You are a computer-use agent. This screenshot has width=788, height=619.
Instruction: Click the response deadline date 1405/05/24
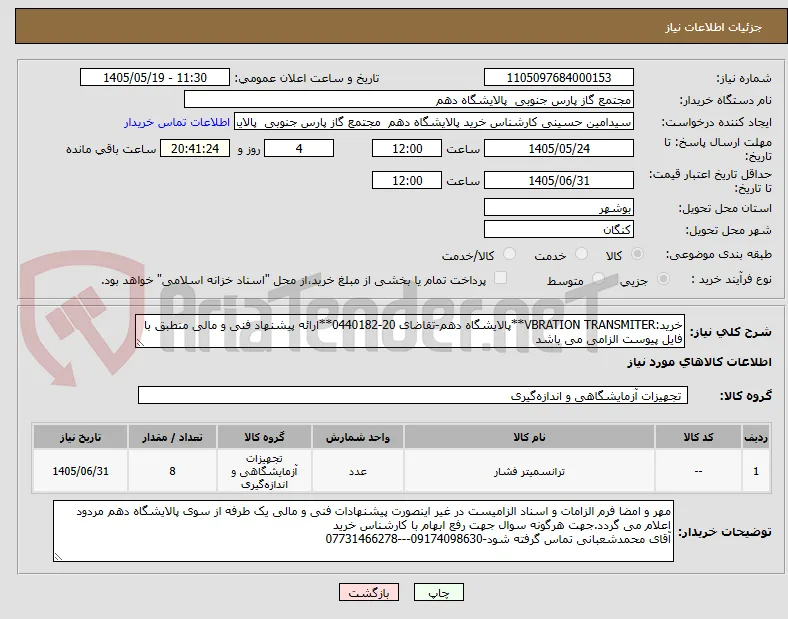click(558, 148)
